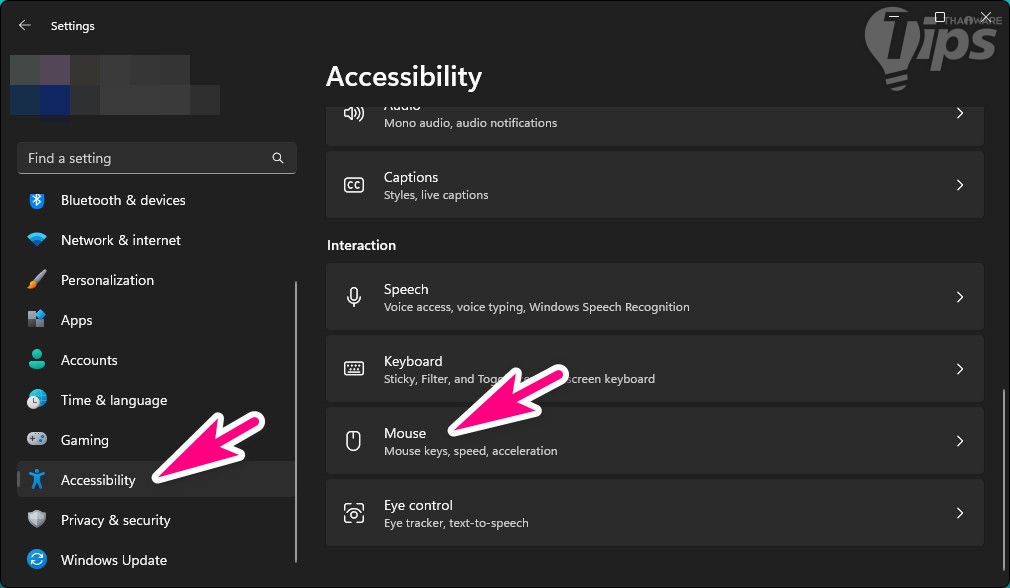
Task: Go to Time & language settings
Action: (x=114, y=400)
